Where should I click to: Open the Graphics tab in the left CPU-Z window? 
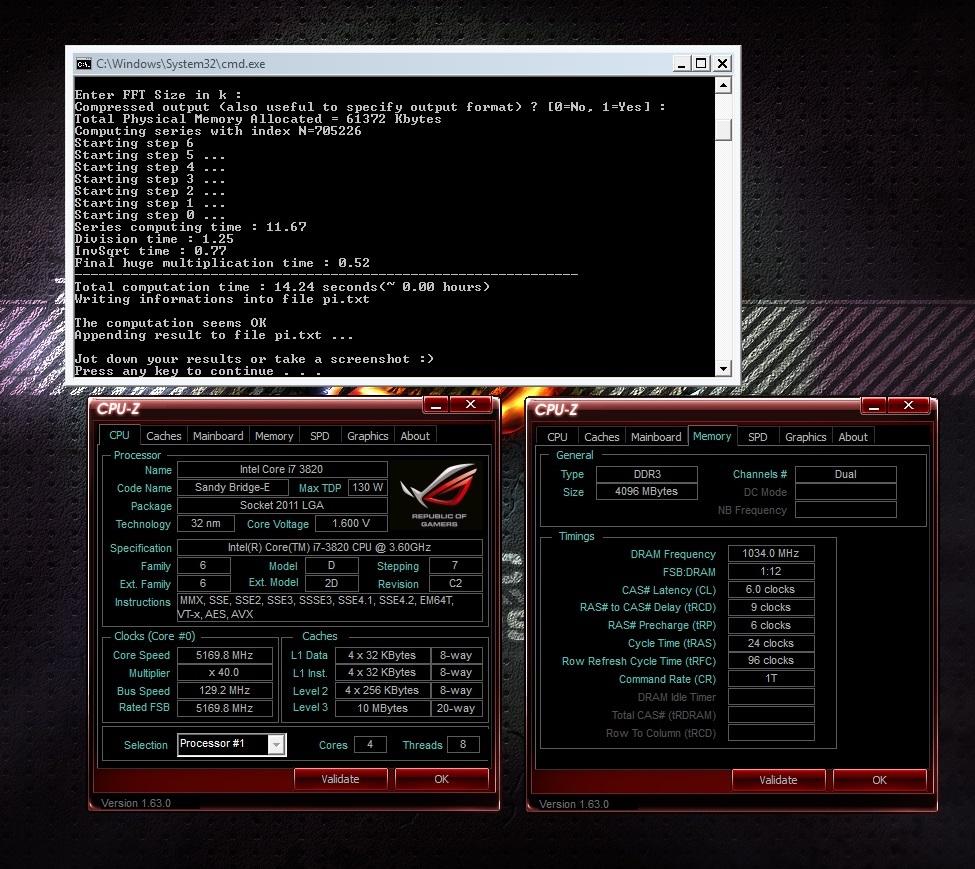367,436
